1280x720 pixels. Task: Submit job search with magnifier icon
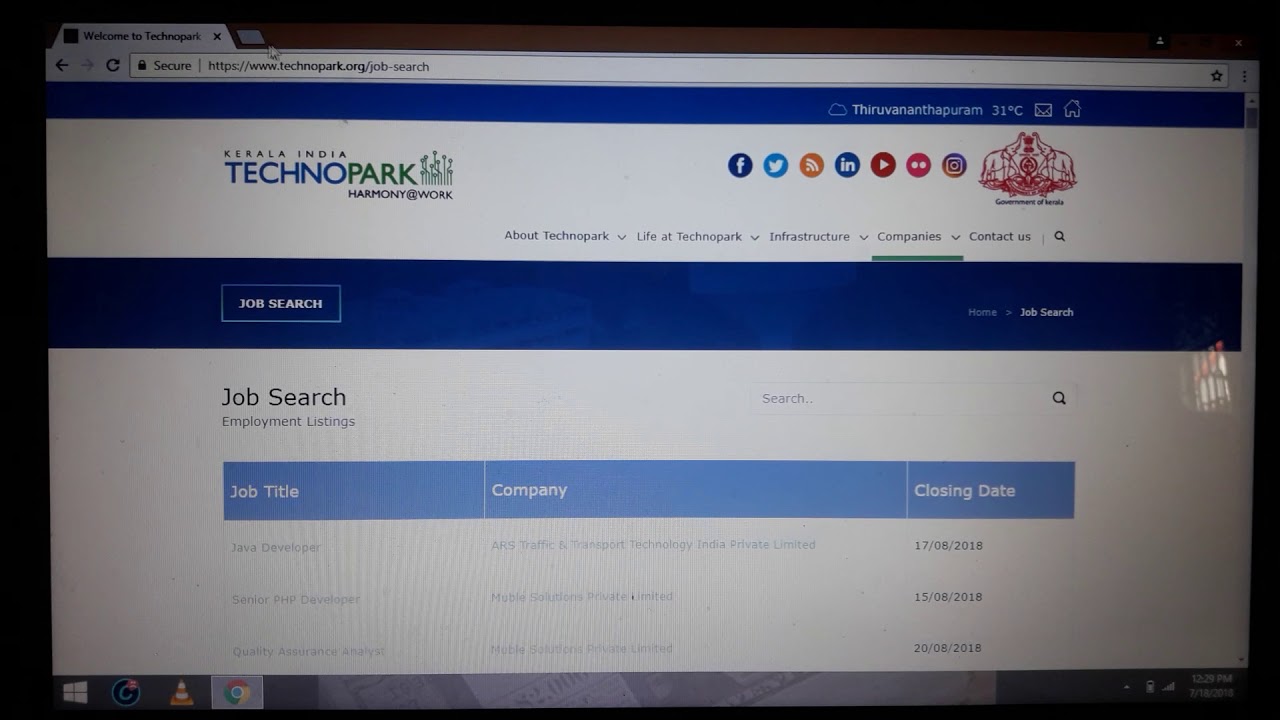[x=1059, y=398]
